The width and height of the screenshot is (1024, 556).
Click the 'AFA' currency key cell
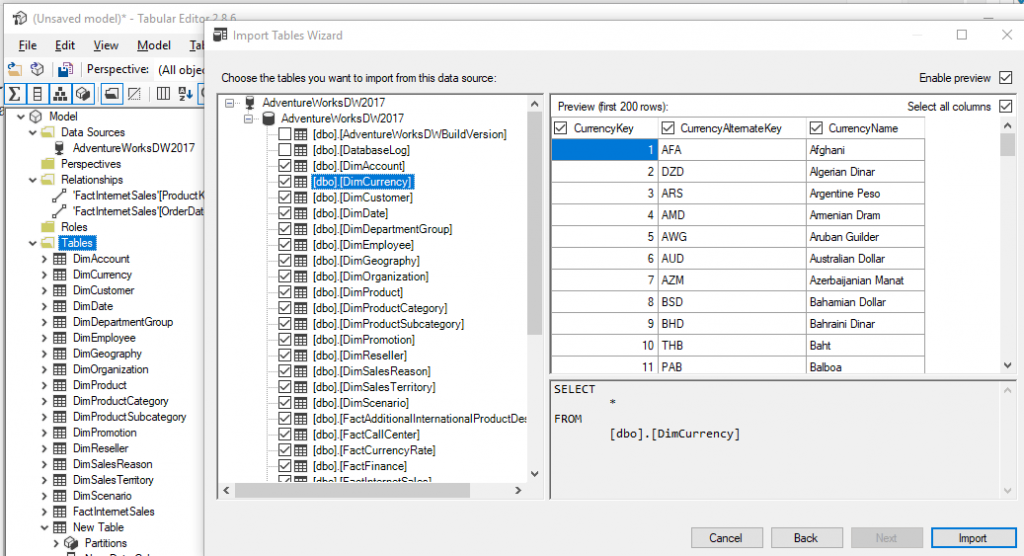(732, 150)
